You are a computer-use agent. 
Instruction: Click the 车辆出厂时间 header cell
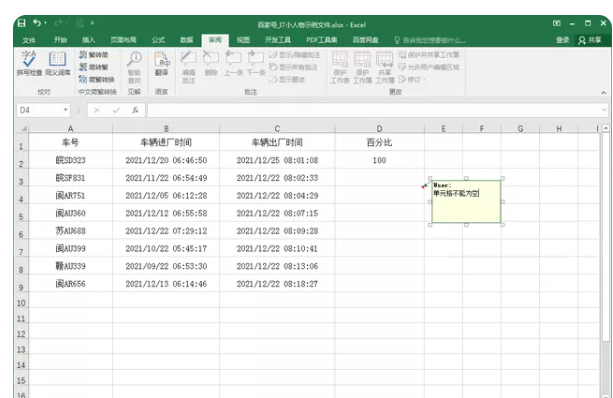tap(277, 142)
